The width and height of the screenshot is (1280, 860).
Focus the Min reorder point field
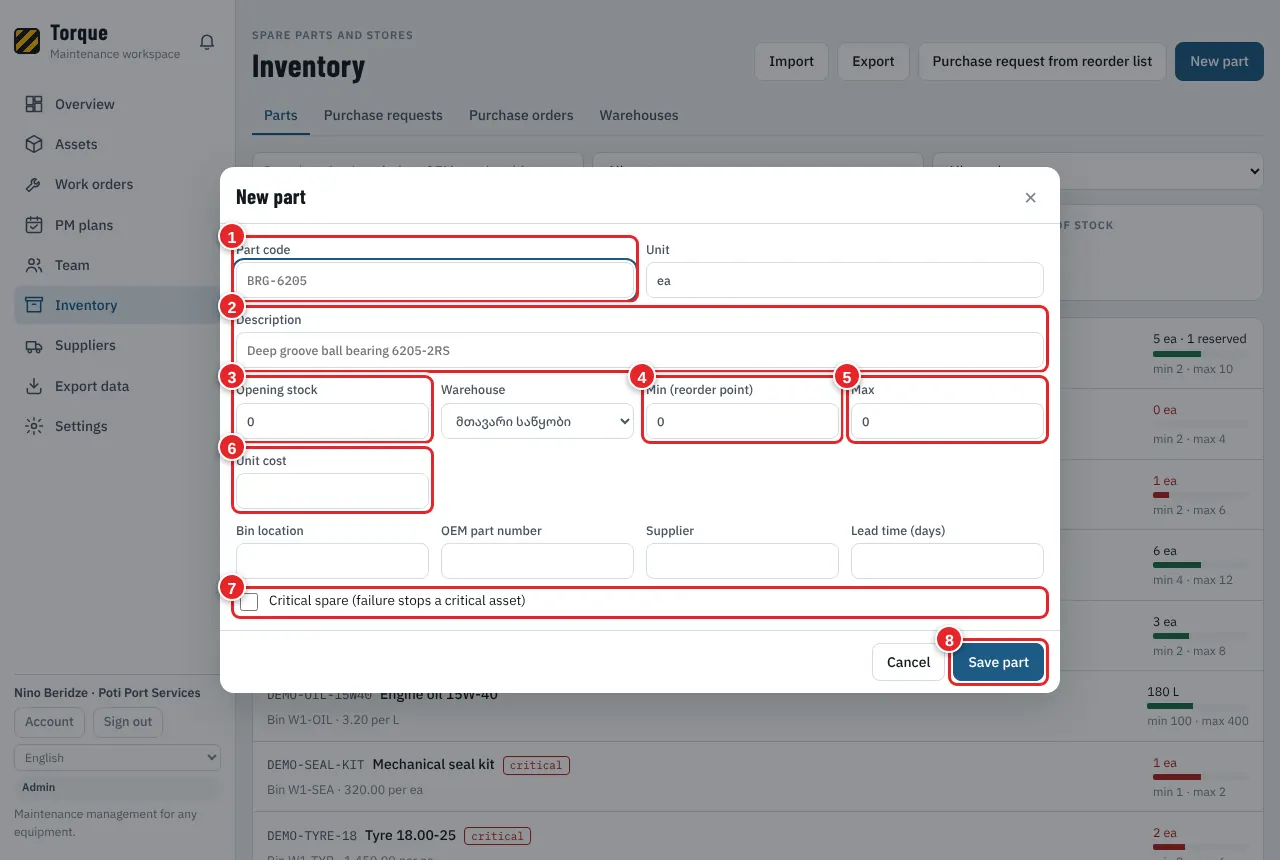coord(742,421)
